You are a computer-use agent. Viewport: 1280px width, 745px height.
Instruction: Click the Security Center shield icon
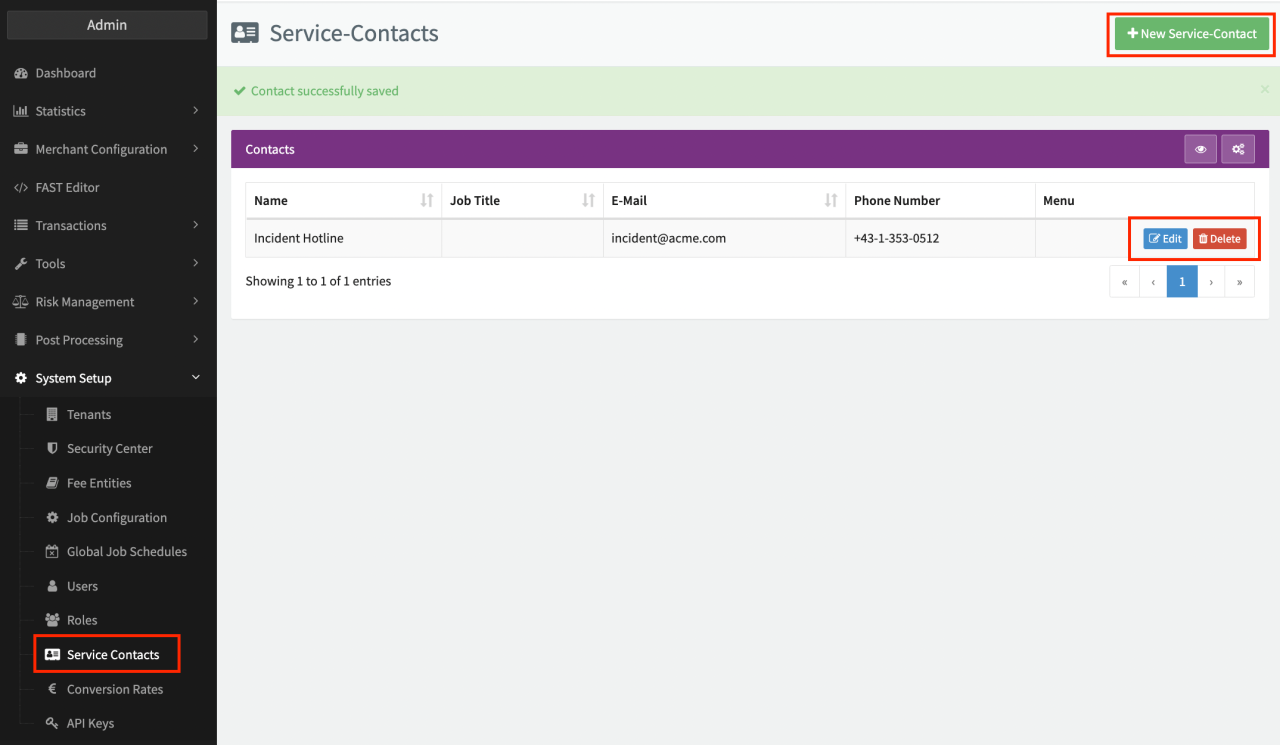tap(53, 449)
